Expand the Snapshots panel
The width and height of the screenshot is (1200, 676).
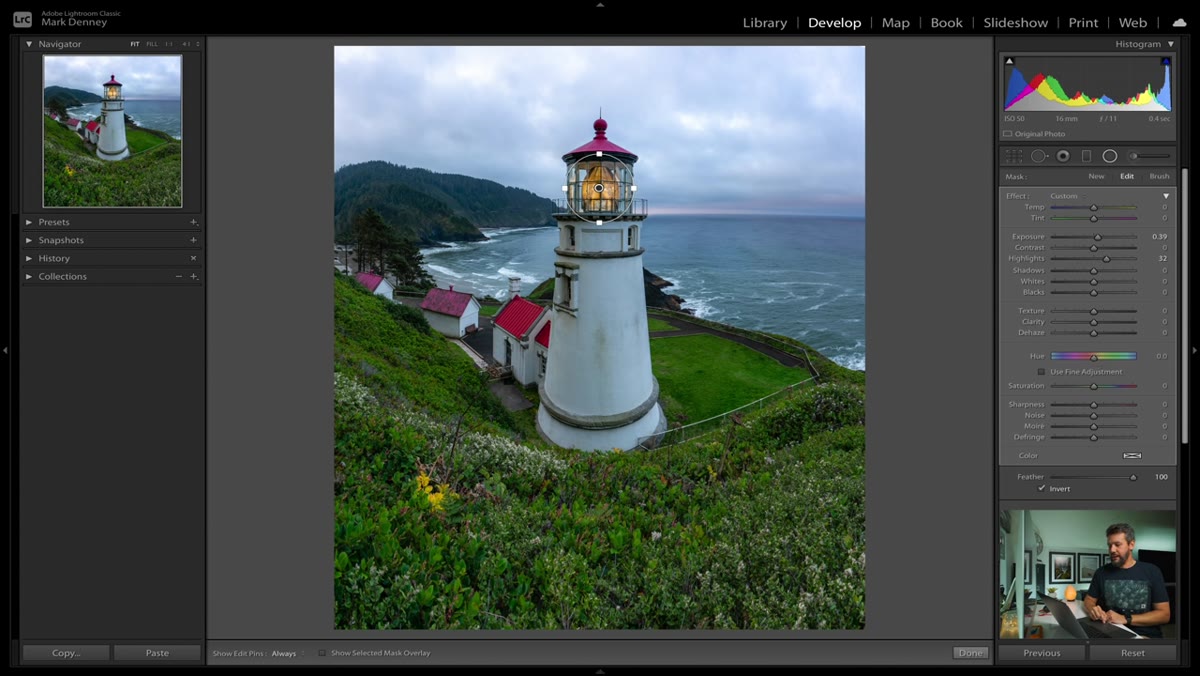point(29,240)
